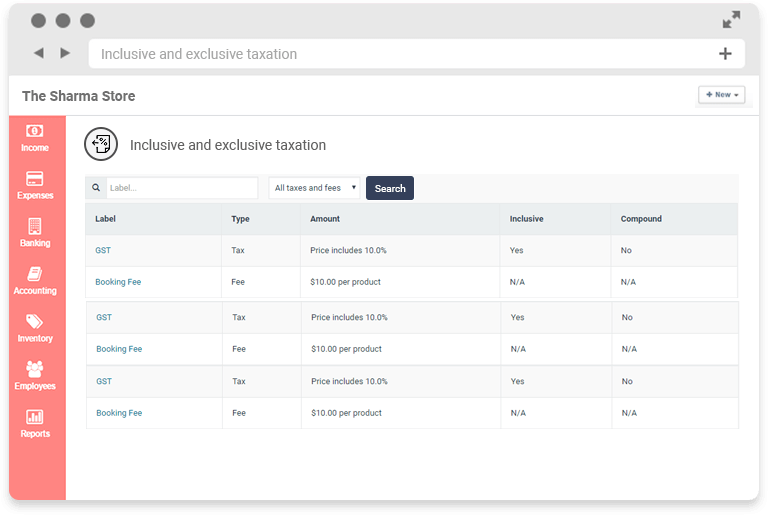Click the browser back arrow
This screenshot has height=515, width=773.
(x=38, y=53)
